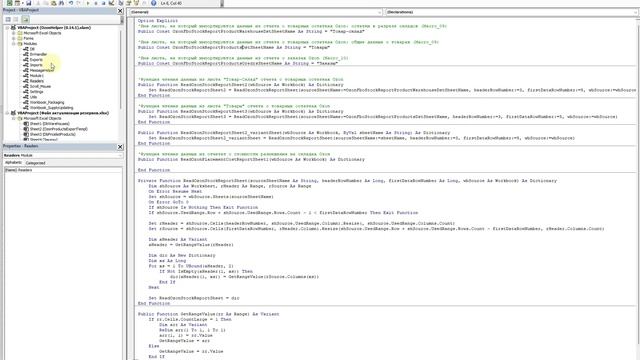Click View Code icon in Project panel
Image resolution: width=640 pixels, height=360 pixels.
8,19
